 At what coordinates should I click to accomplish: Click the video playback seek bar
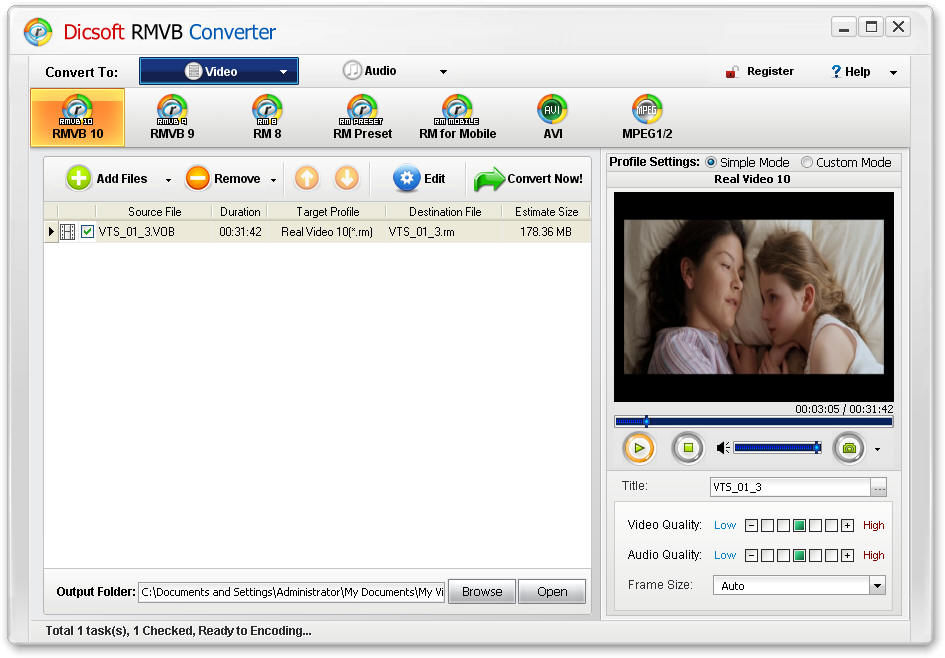753,422
